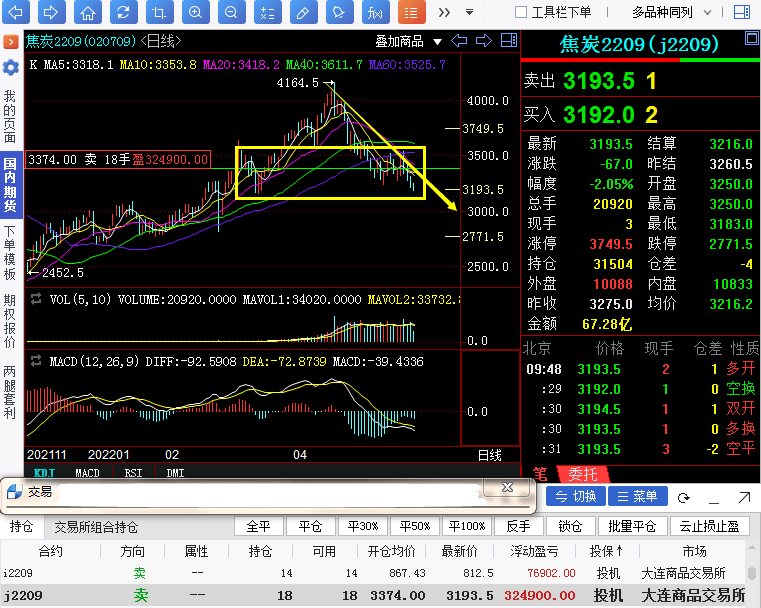Expand the left sidebar orange arrow
The height and width of the screenshot is (608, 761).
tap(10, 42)
